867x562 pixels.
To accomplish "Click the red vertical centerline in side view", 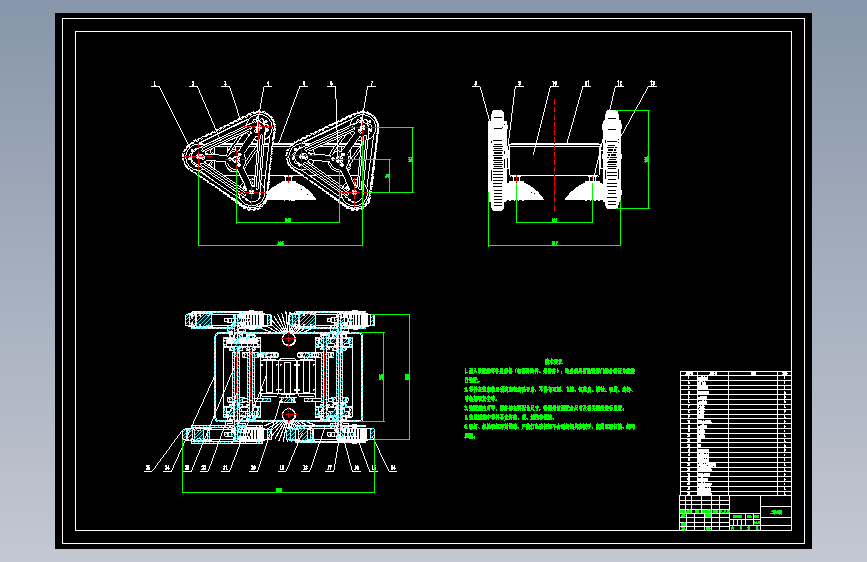I will point(555,155).
